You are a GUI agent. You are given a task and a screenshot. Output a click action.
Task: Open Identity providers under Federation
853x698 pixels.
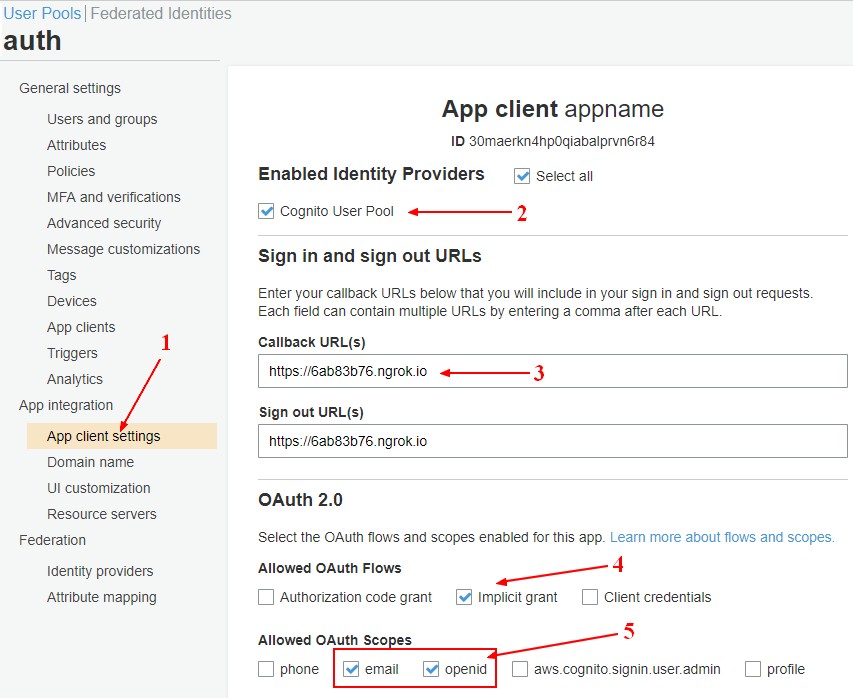click(100, 570)
